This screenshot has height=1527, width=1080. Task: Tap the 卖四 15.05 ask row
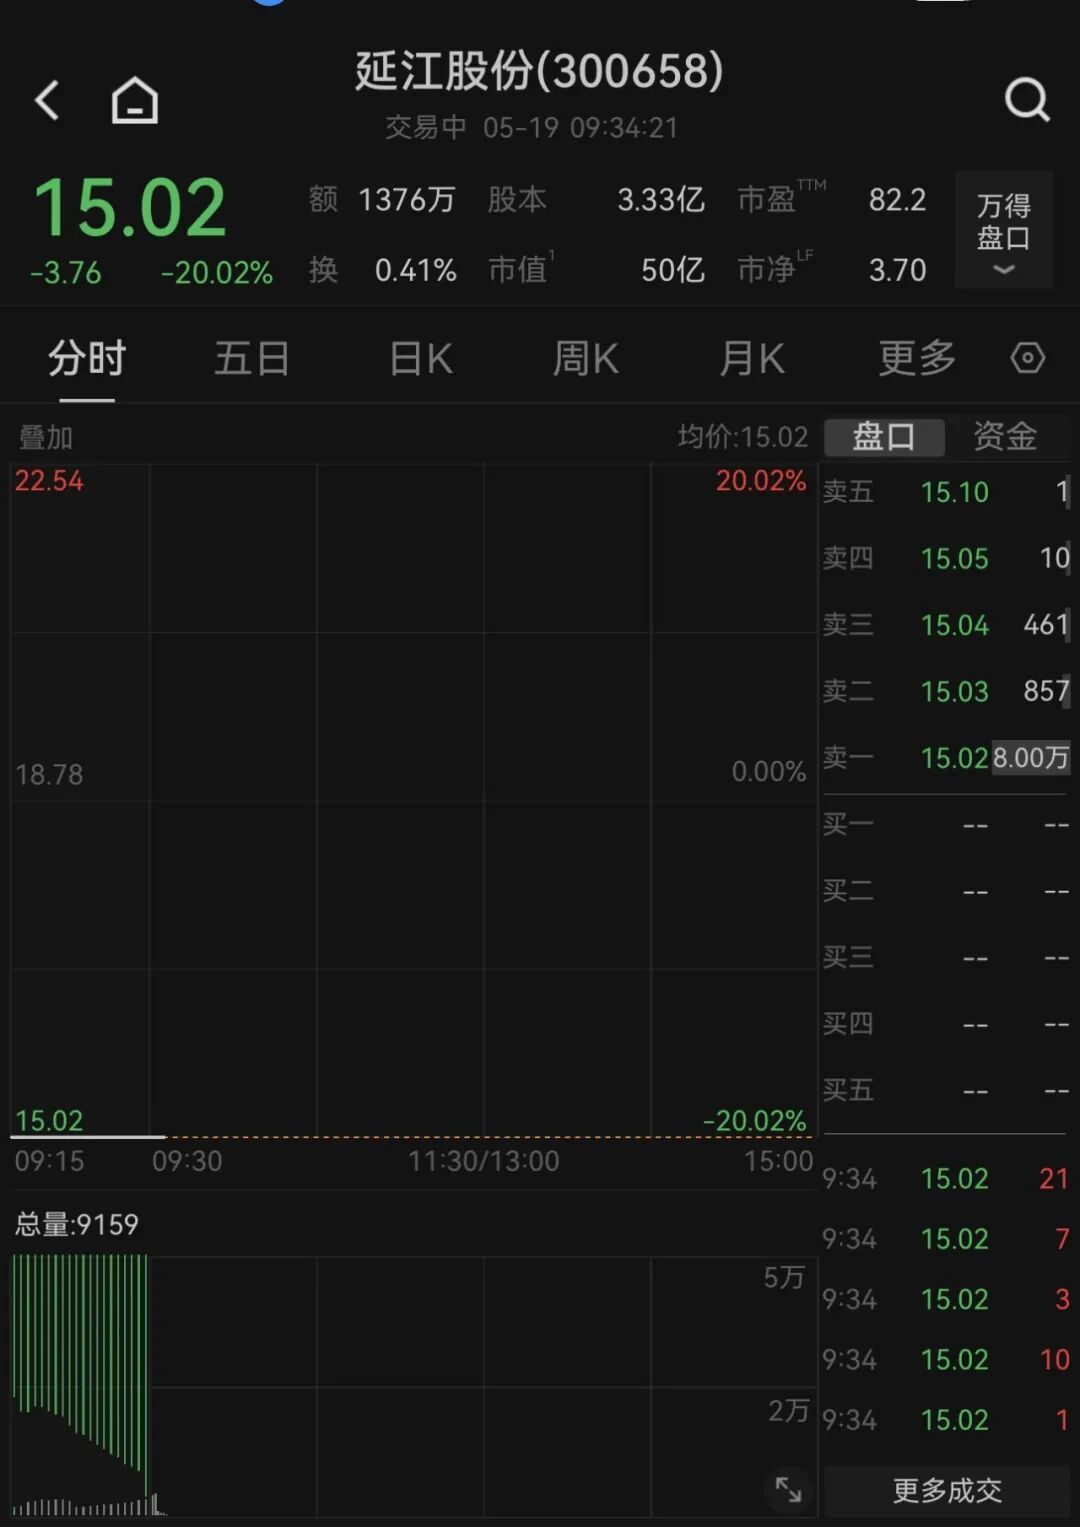tap(946, 558)
